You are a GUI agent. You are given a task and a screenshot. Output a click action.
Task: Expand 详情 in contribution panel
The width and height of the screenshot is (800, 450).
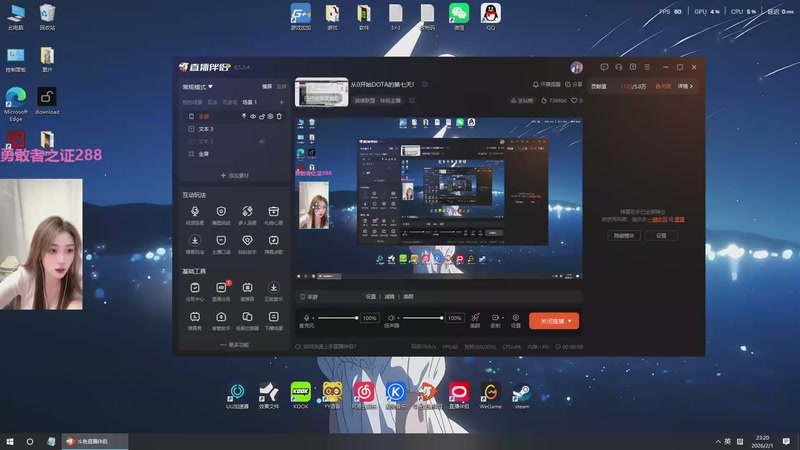[x=685, y=86]
